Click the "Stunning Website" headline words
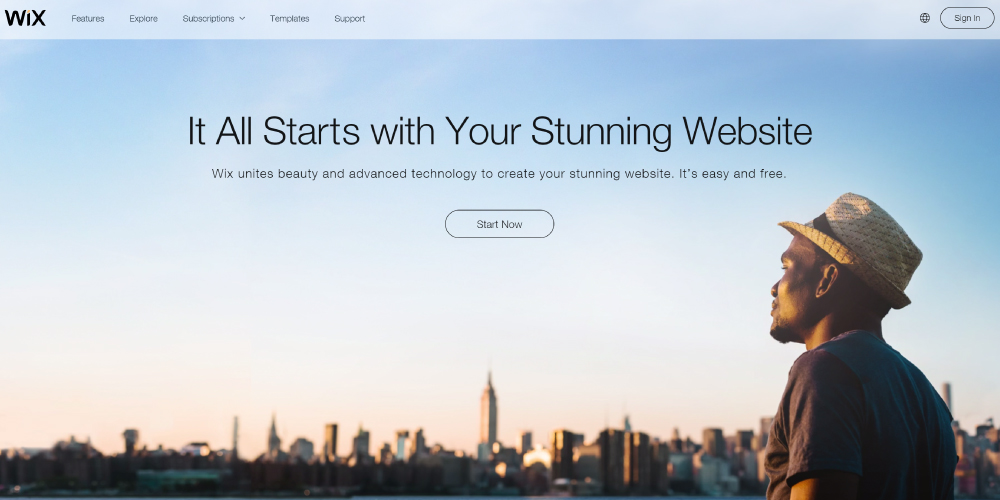1000x500 pixels. [672, 131]
